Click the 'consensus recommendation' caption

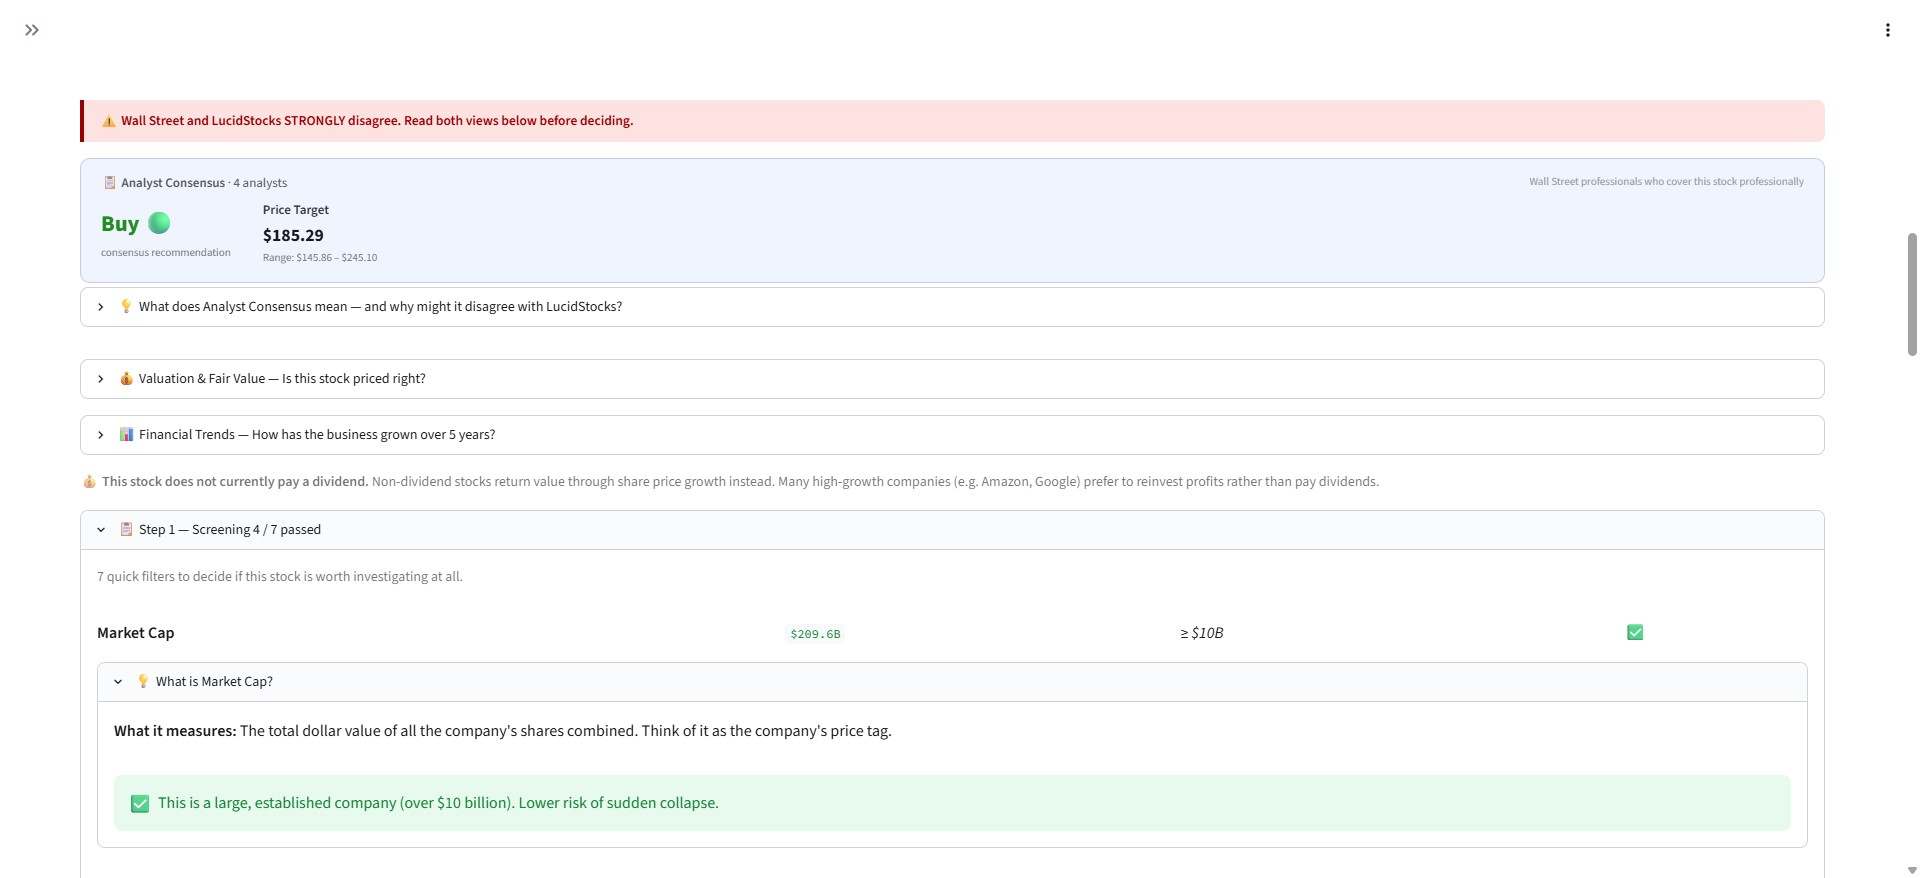[x=166, y=252]
